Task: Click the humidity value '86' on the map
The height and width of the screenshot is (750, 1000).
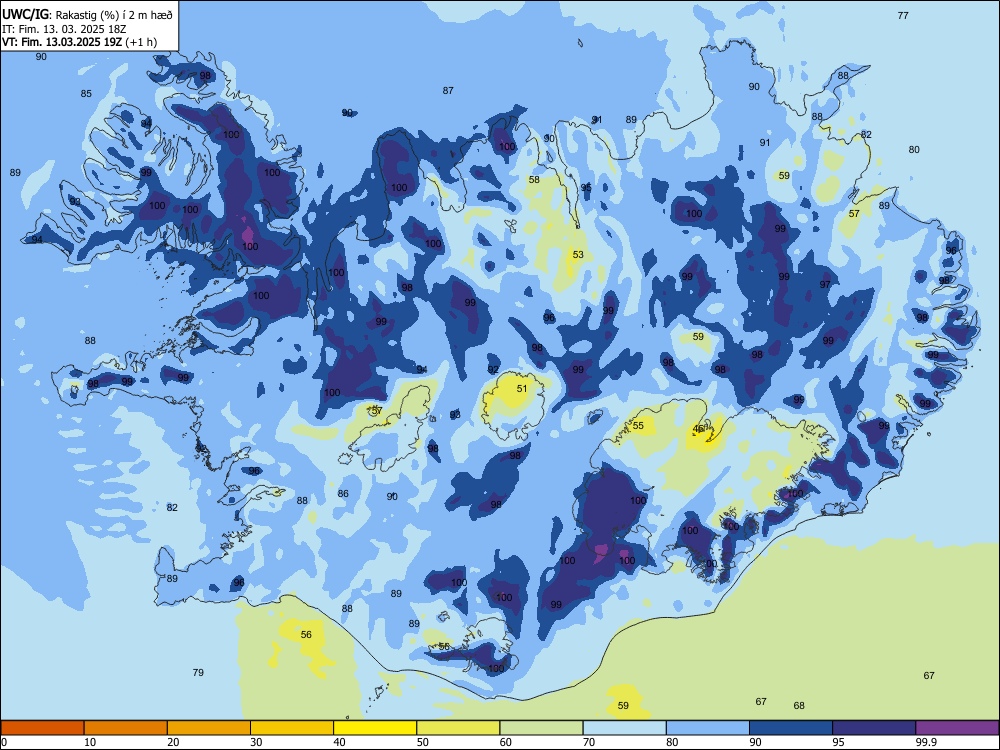Action: click(x=343, y=494)
